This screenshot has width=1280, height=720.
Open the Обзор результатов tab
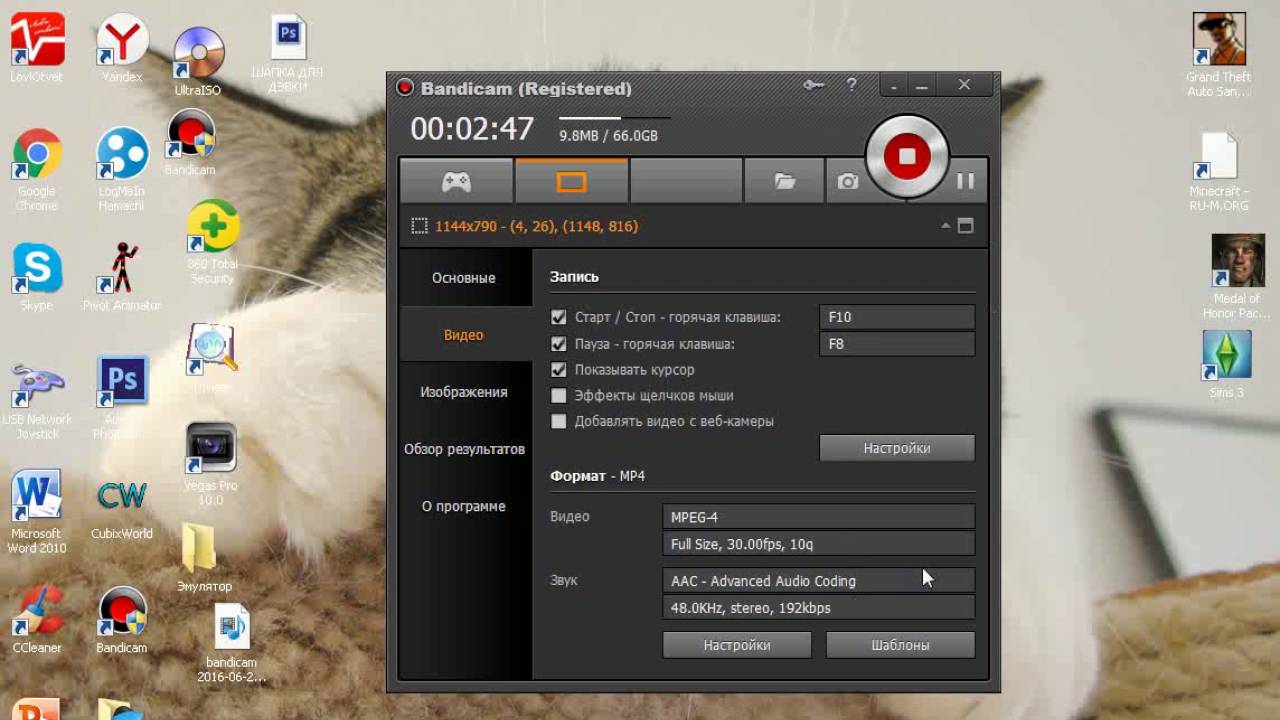(x=464, y=449)
